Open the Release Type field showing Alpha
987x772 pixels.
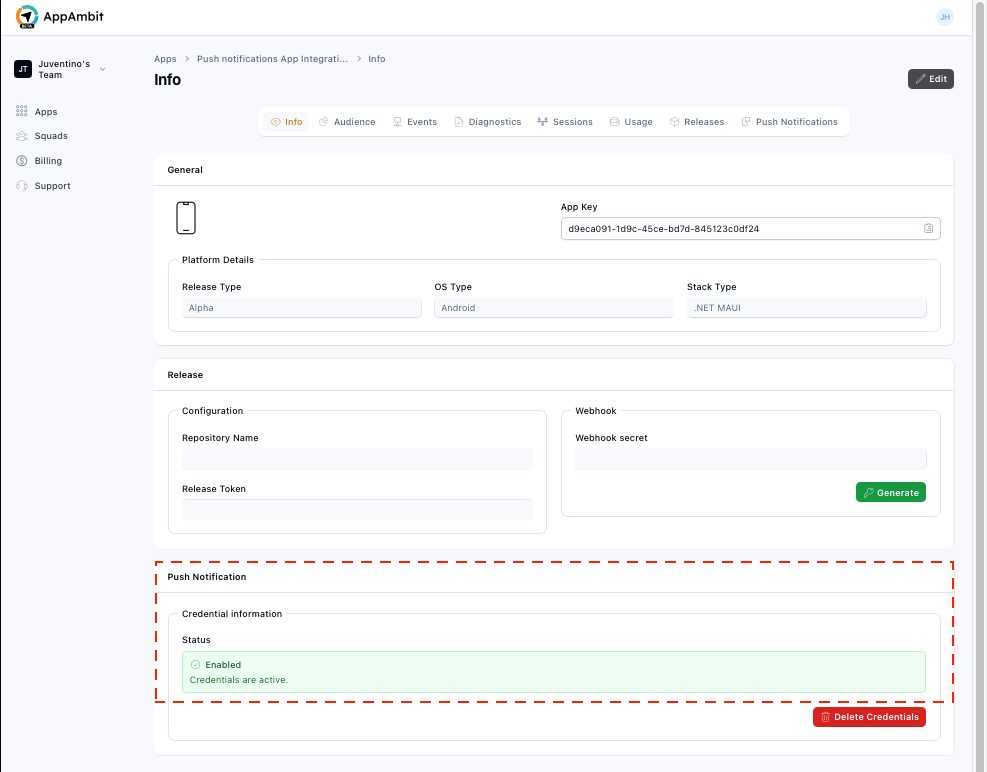pos(302,307)
